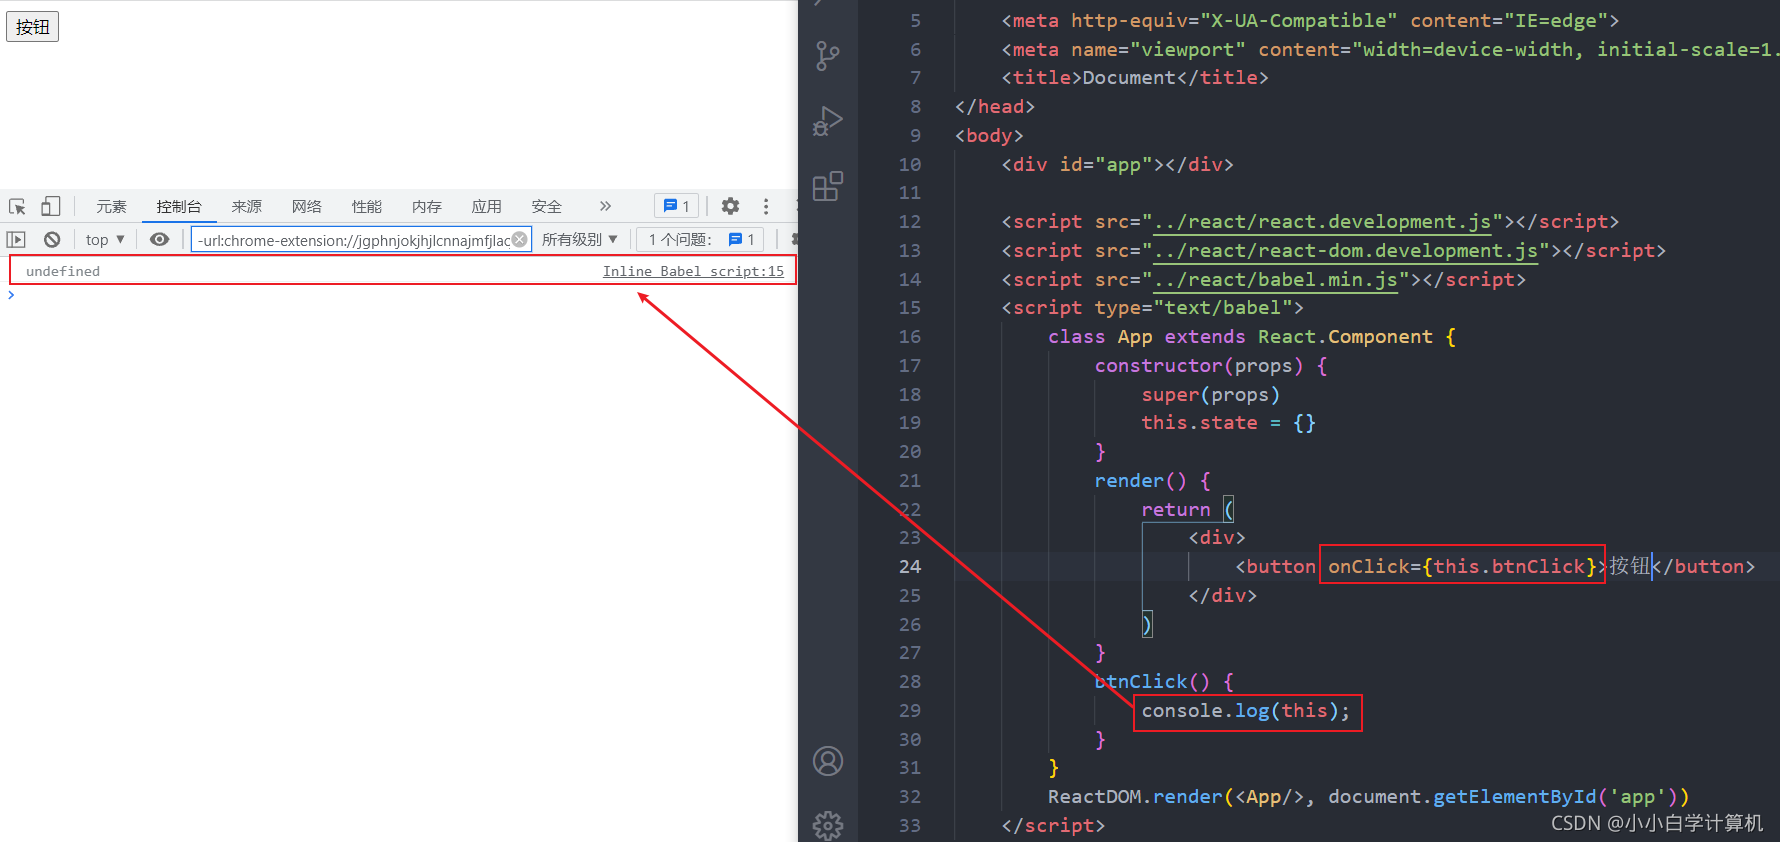Switch to the 性能 tab

click(366, 206)
